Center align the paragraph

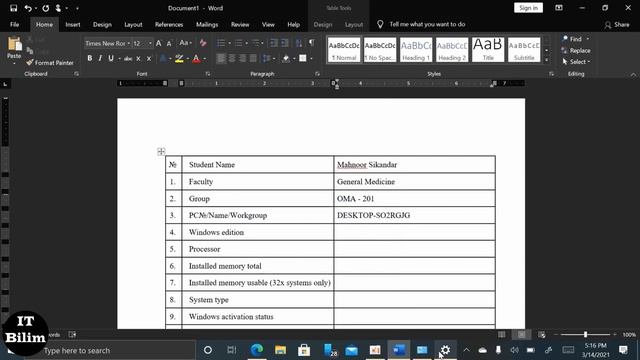point(232,58)
